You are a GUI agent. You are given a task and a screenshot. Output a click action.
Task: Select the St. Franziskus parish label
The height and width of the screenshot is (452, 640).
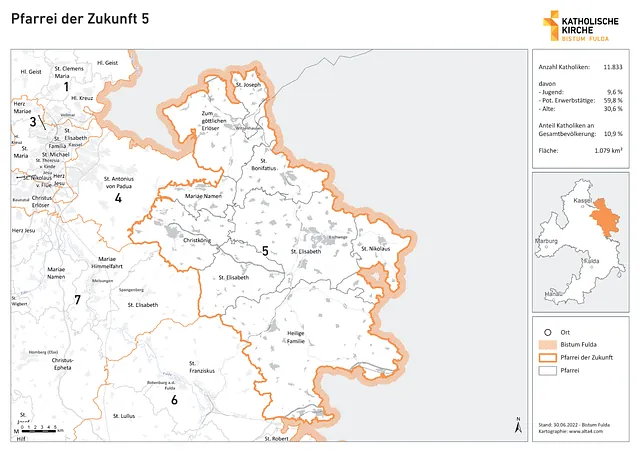click(x=201, y=367)
